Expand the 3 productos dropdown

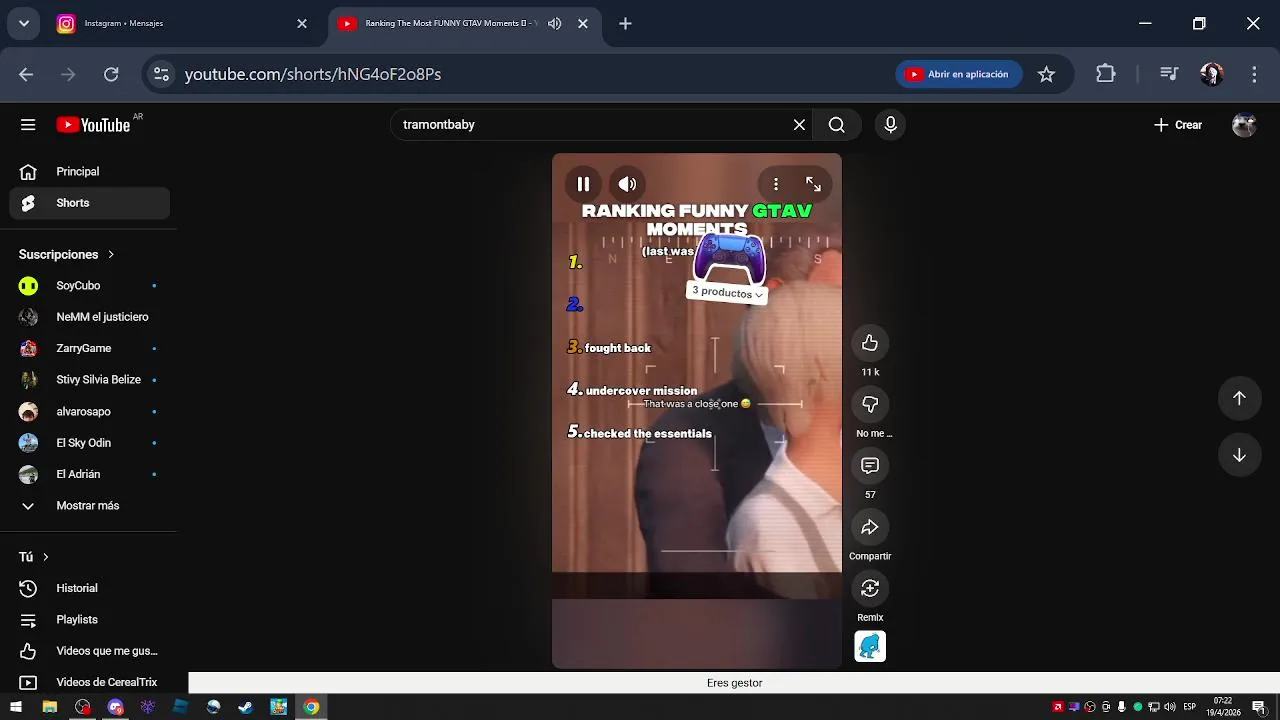pyautogui.click(x=727, y=293)
